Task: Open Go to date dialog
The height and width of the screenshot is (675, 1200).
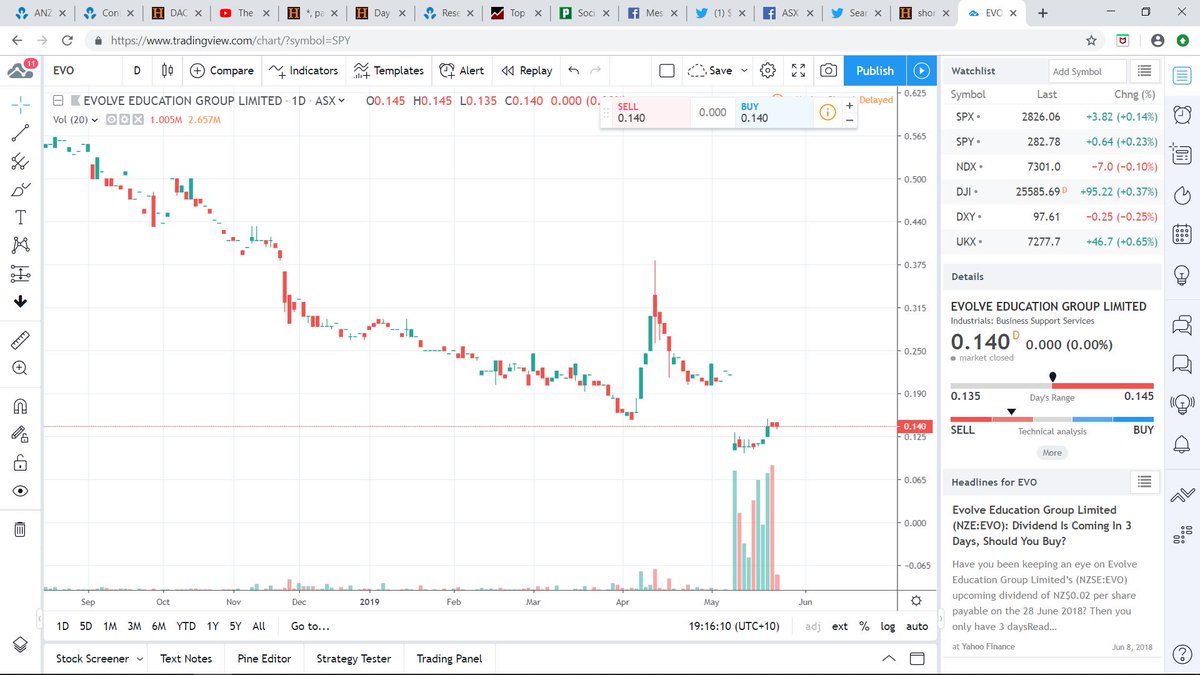Action: click(x=310, y=626)
